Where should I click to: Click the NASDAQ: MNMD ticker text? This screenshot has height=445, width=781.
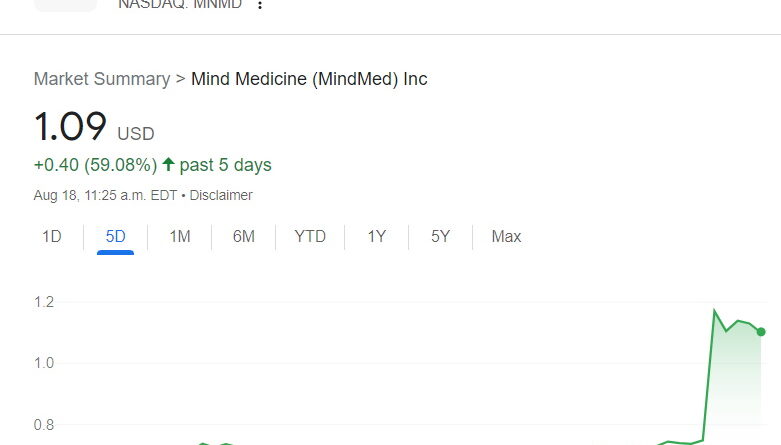click(180, 4)
